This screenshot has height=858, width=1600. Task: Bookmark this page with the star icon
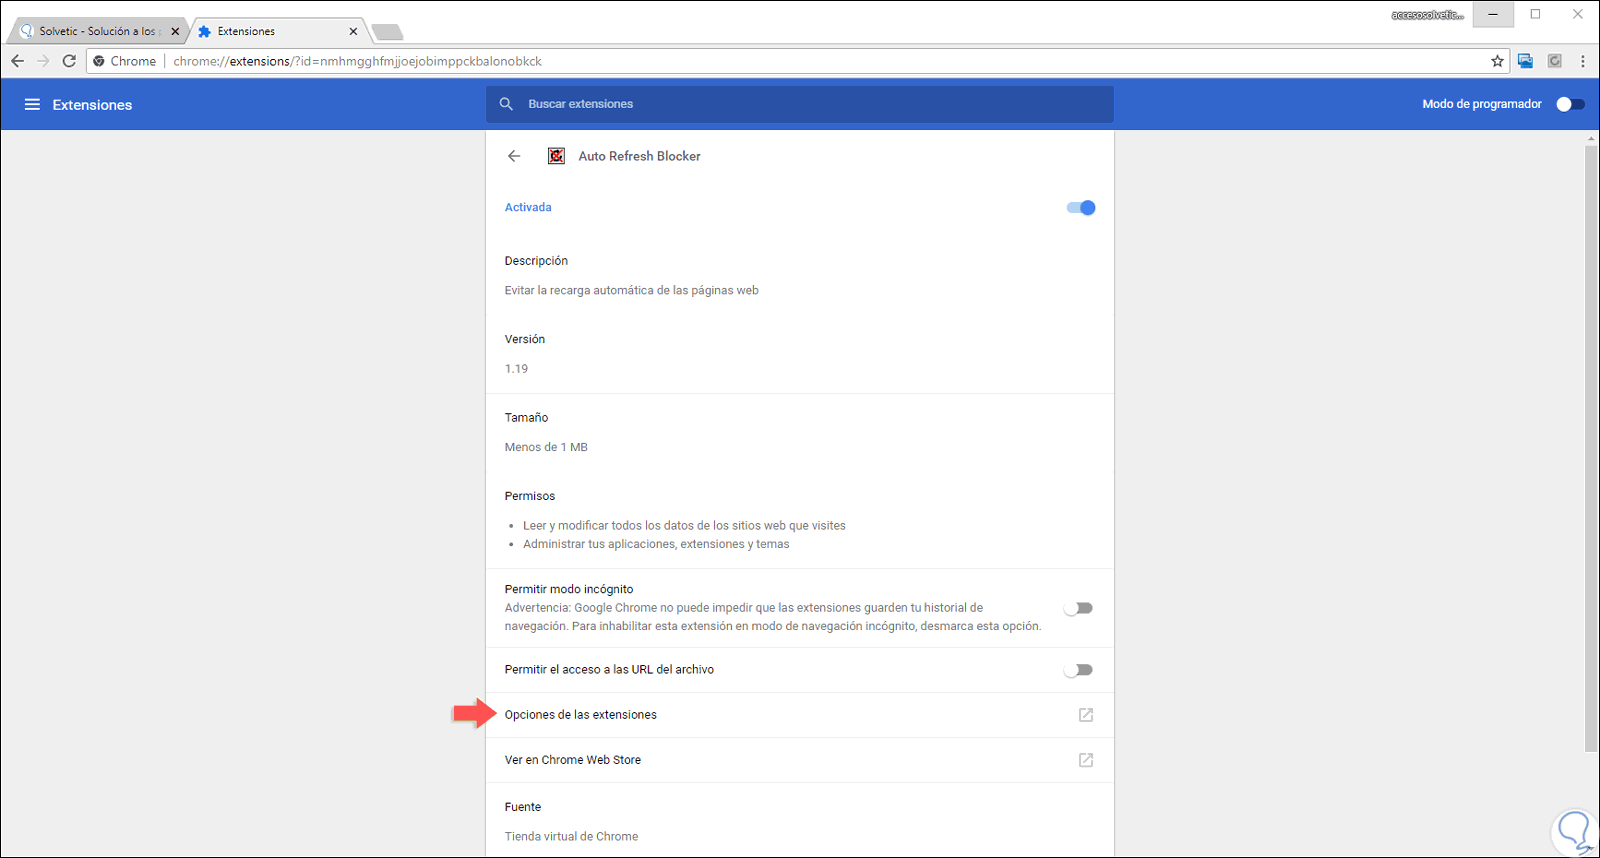[1497, 61]
